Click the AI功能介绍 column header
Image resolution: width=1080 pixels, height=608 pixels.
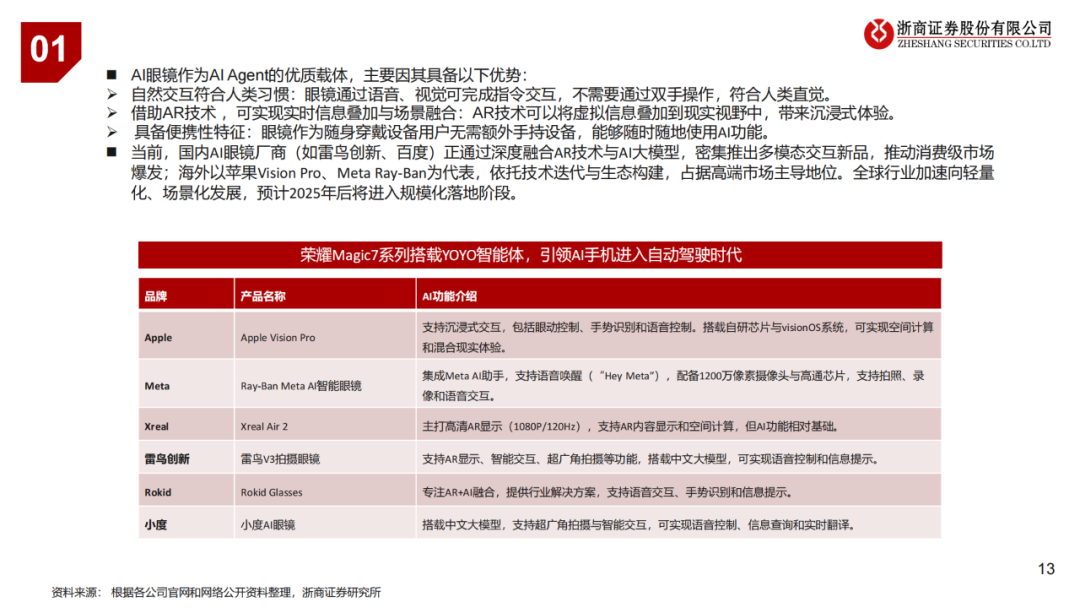pyautogui.click(x=678, y=295)
